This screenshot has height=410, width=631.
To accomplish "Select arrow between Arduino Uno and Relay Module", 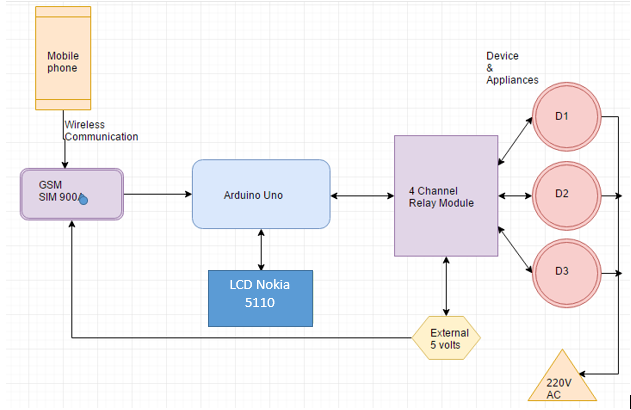I will [362, 196].
